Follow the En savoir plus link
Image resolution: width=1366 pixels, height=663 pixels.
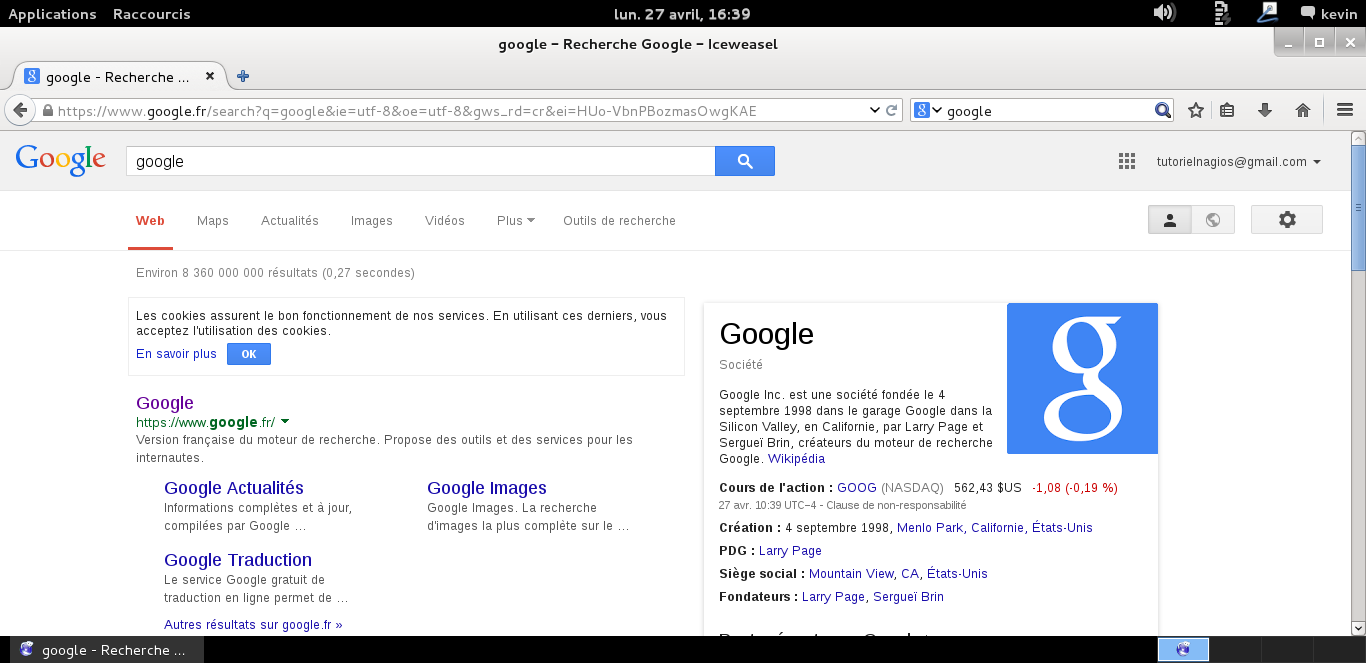[176, 354]
